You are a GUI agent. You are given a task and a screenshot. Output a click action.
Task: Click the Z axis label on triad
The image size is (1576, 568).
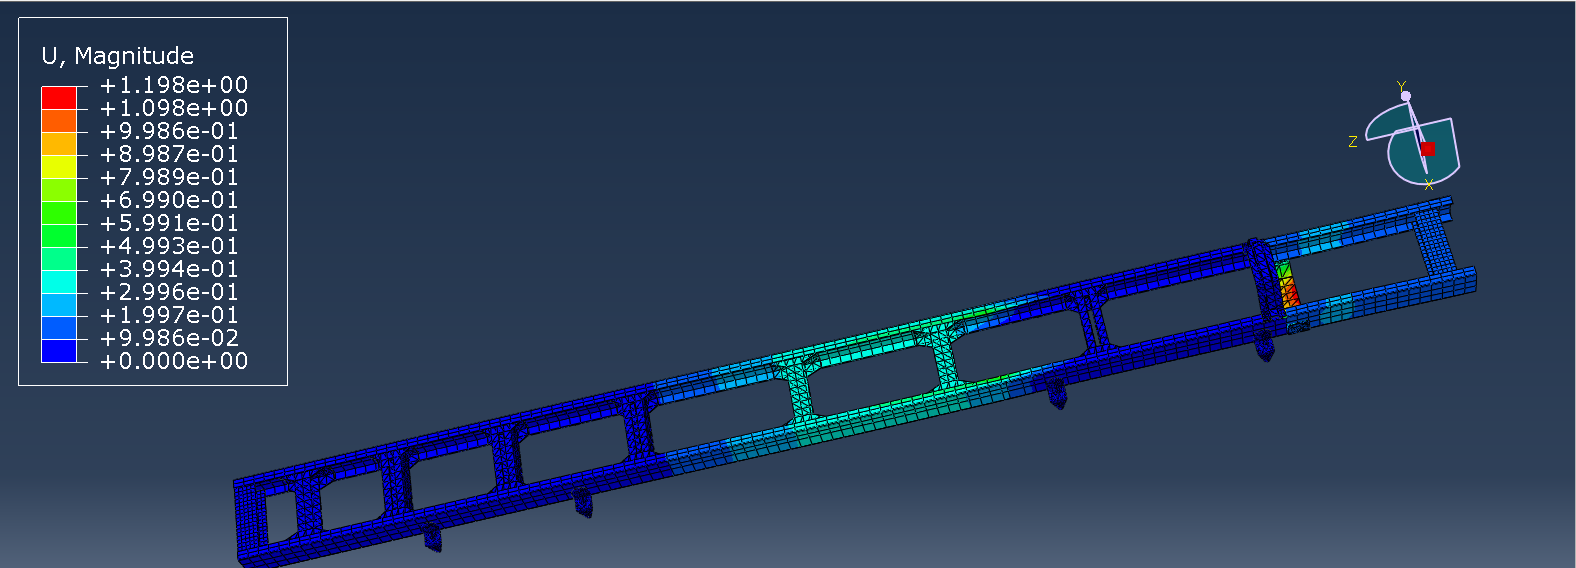pos(1353,142)
